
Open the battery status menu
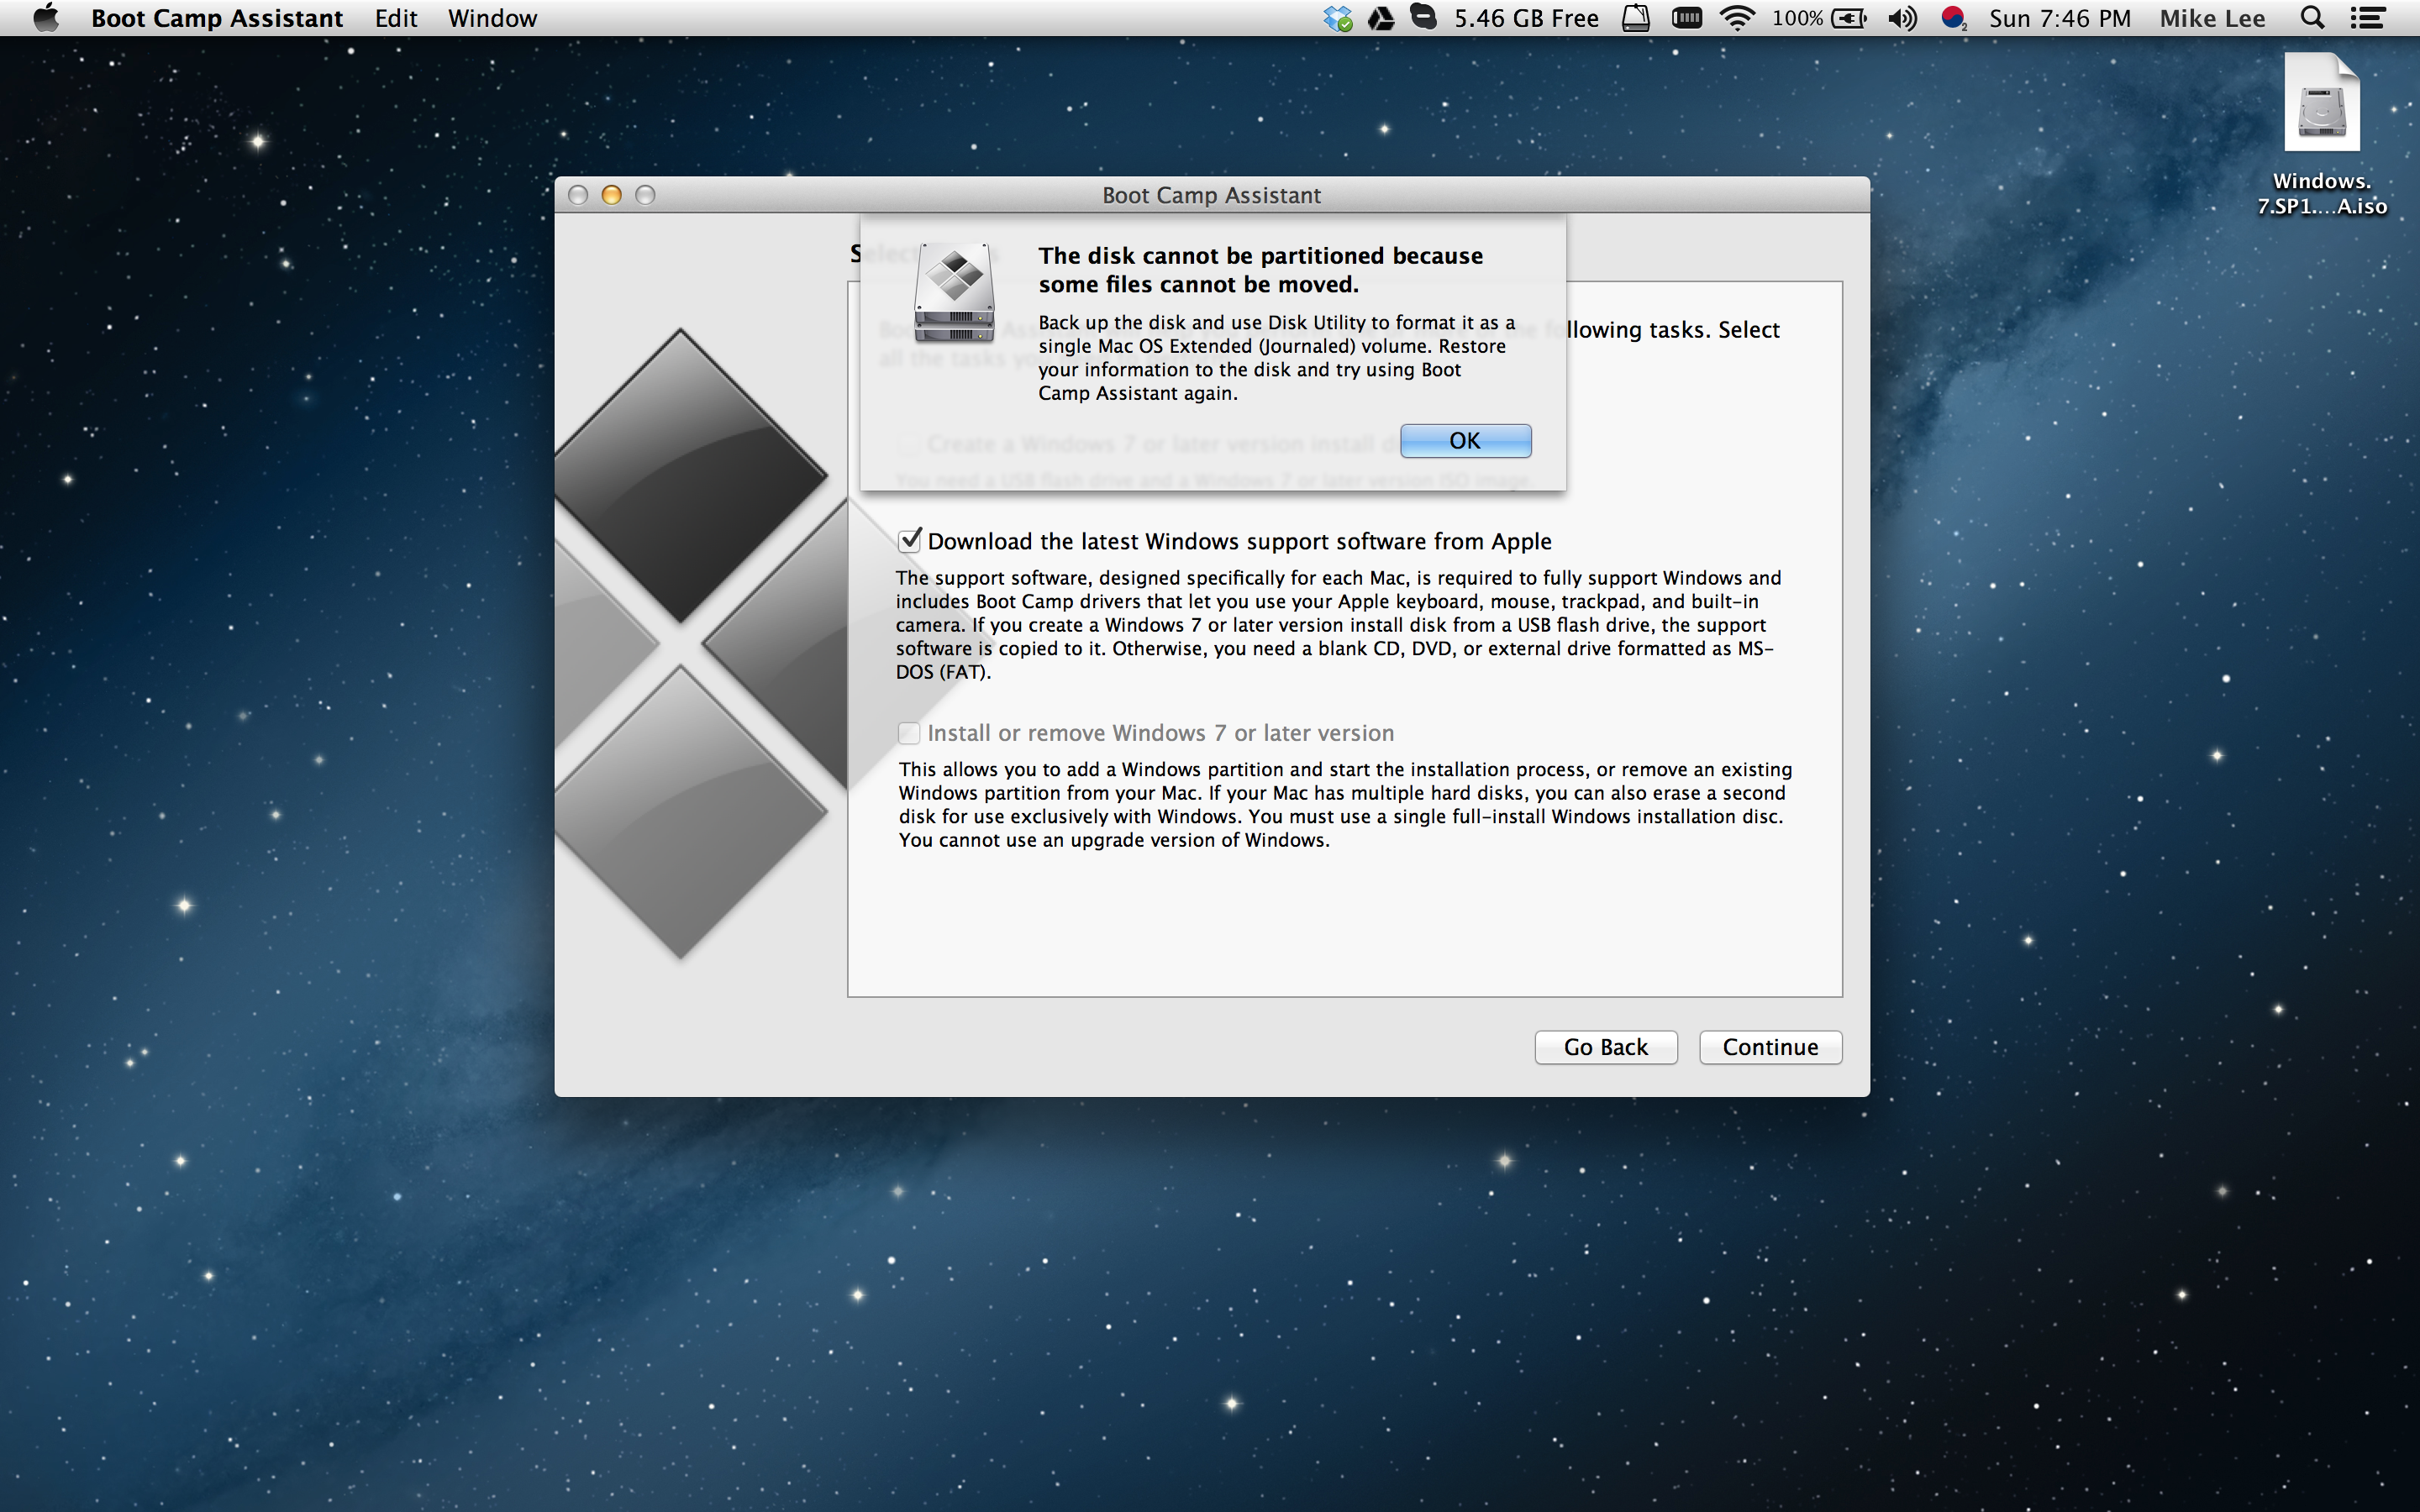point(1819,18)
